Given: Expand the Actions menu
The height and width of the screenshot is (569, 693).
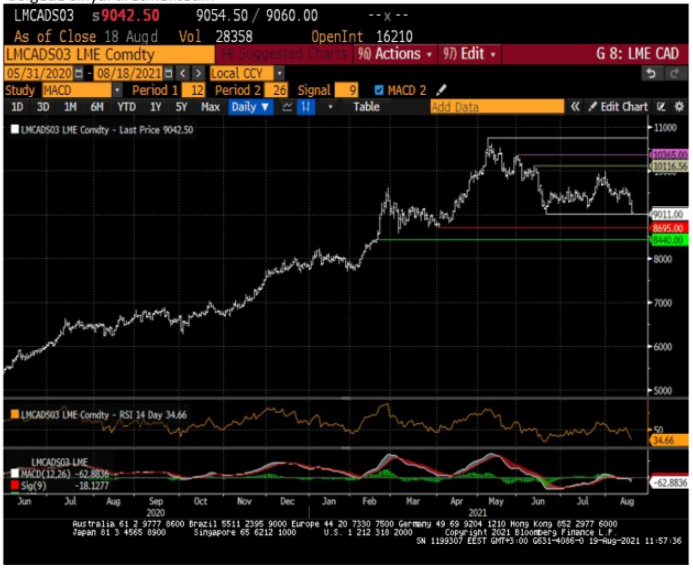Looking at the screenshot, I should (x=395, y=54).
